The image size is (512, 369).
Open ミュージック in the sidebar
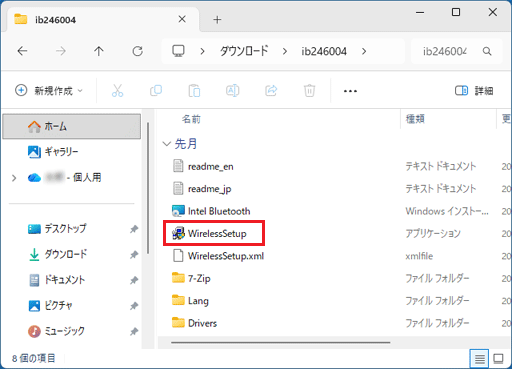pyautogui.click(x=56, y=331)
